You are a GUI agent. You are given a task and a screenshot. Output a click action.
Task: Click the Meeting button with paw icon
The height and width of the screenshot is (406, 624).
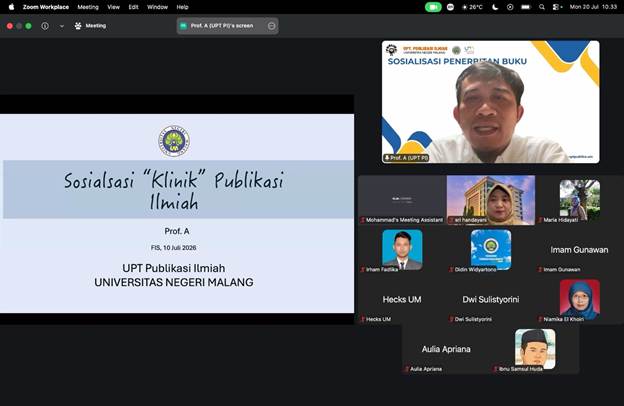point(90,26)
